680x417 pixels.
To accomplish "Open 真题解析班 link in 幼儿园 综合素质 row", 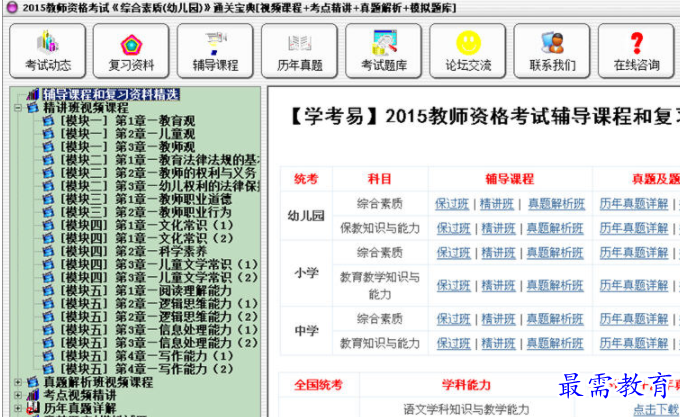I will coord(556,204).
